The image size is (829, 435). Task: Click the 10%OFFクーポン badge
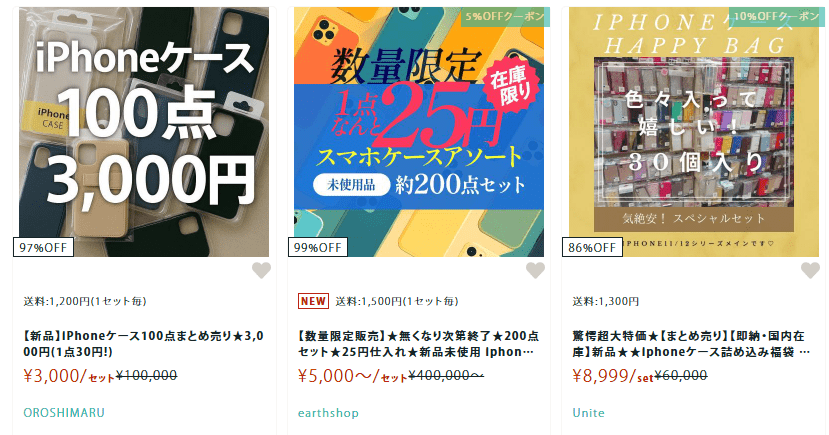(x=777, y=16)
